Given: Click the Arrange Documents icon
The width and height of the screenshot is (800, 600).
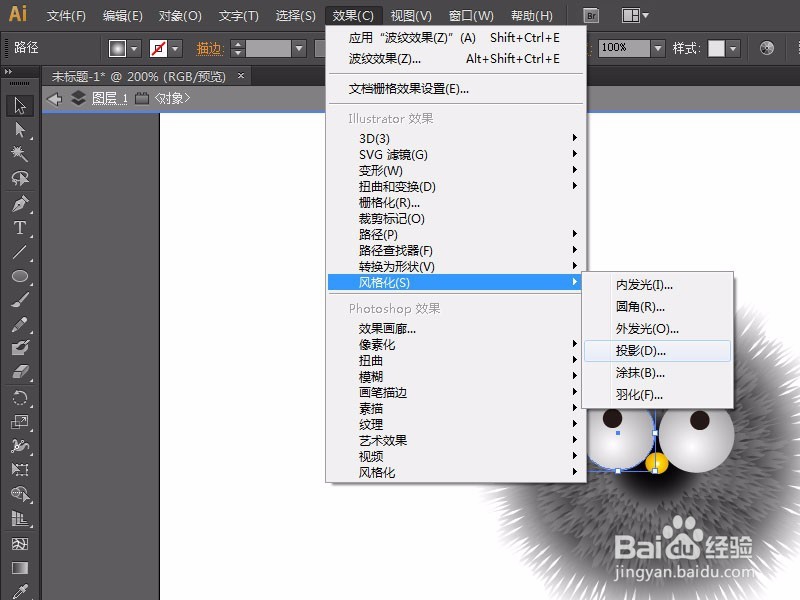Looking at the screenshot, I should [635, 16].
